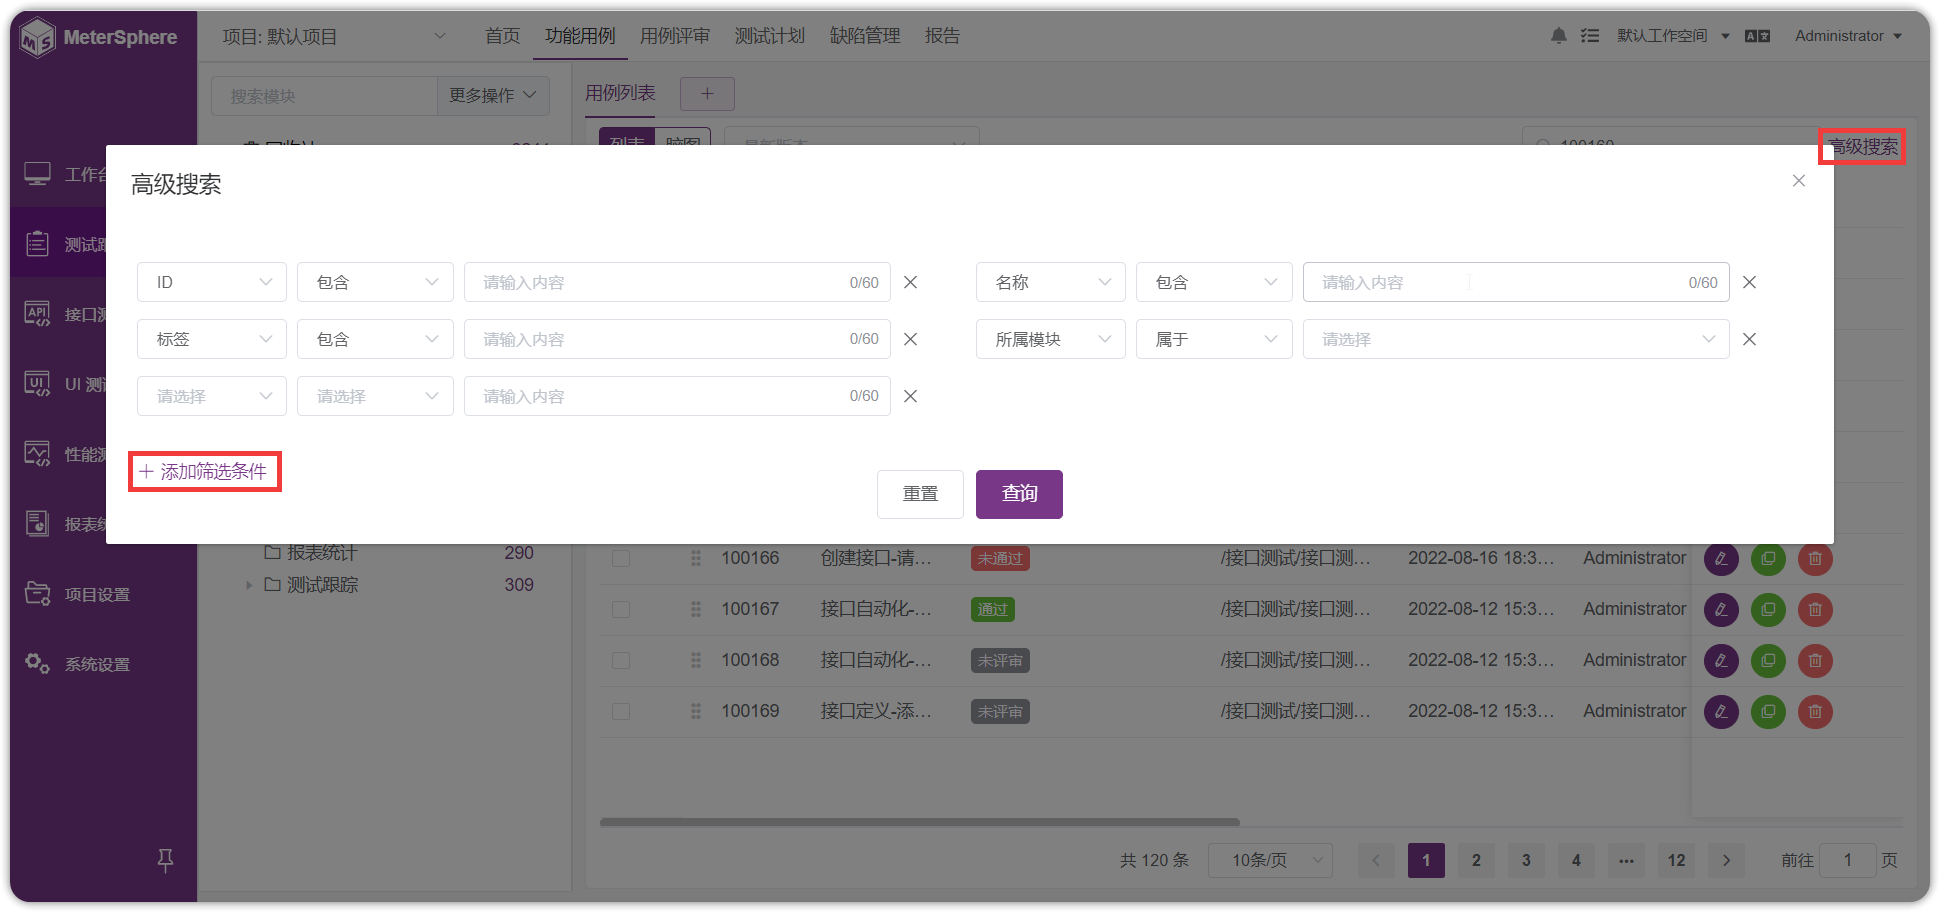Viewport: 1940px width, 912px height.
Task: Close the 高级搜索 dialog
Action: coord(1799,181)
